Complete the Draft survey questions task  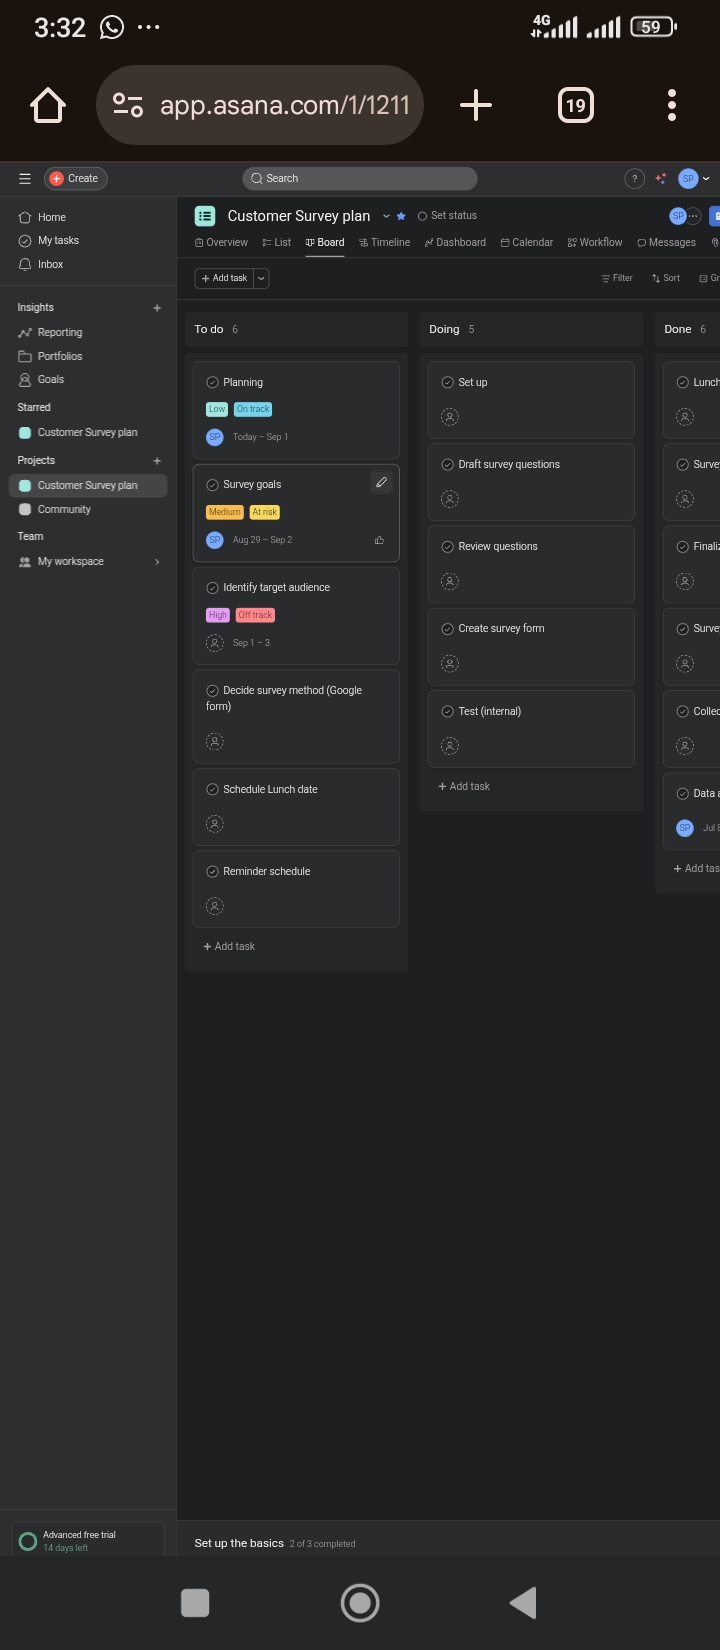(447, 464)
